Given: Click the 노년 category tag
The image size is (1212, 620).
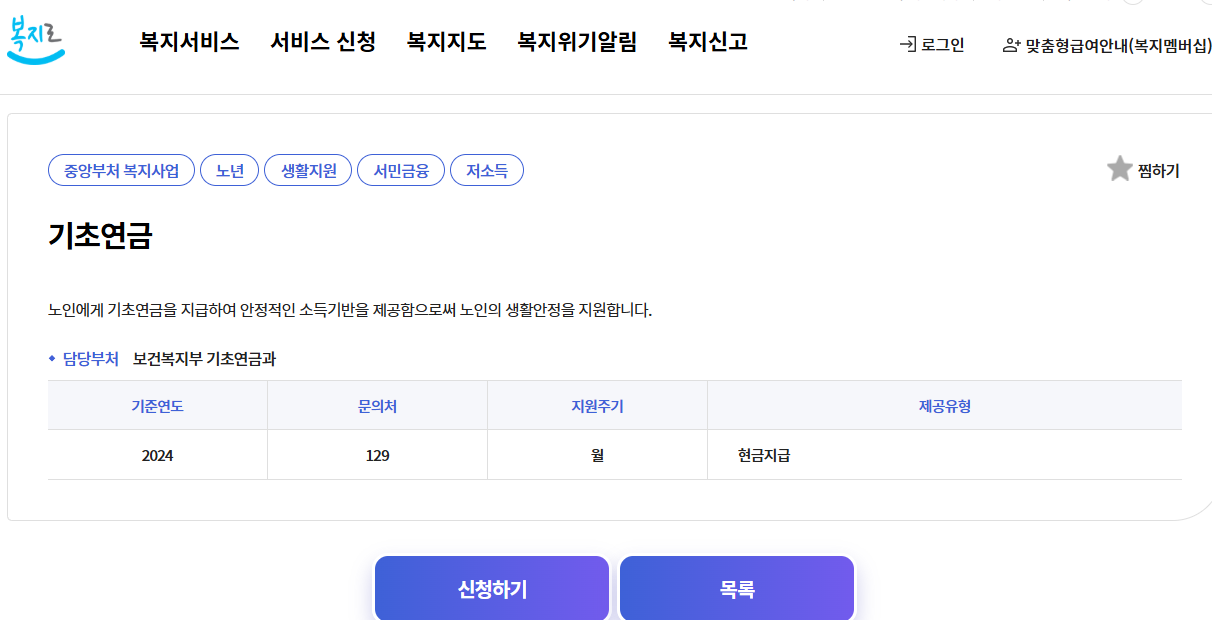Looking at the screenshot, I should pyautogui.click(x=229, y=170).
